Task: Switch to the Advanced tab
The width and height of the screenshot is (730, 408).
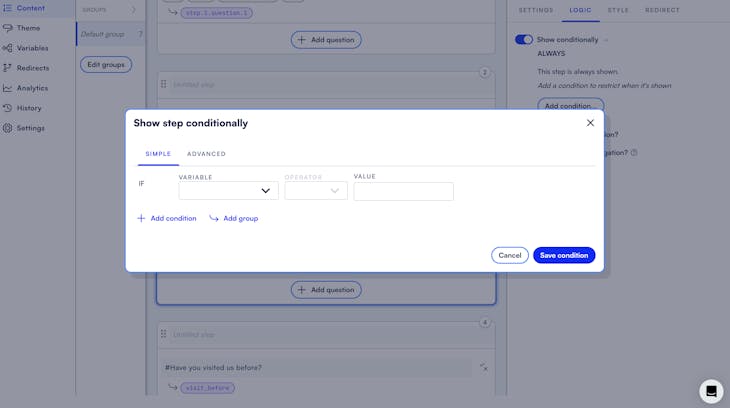Action: click(206, 154)
